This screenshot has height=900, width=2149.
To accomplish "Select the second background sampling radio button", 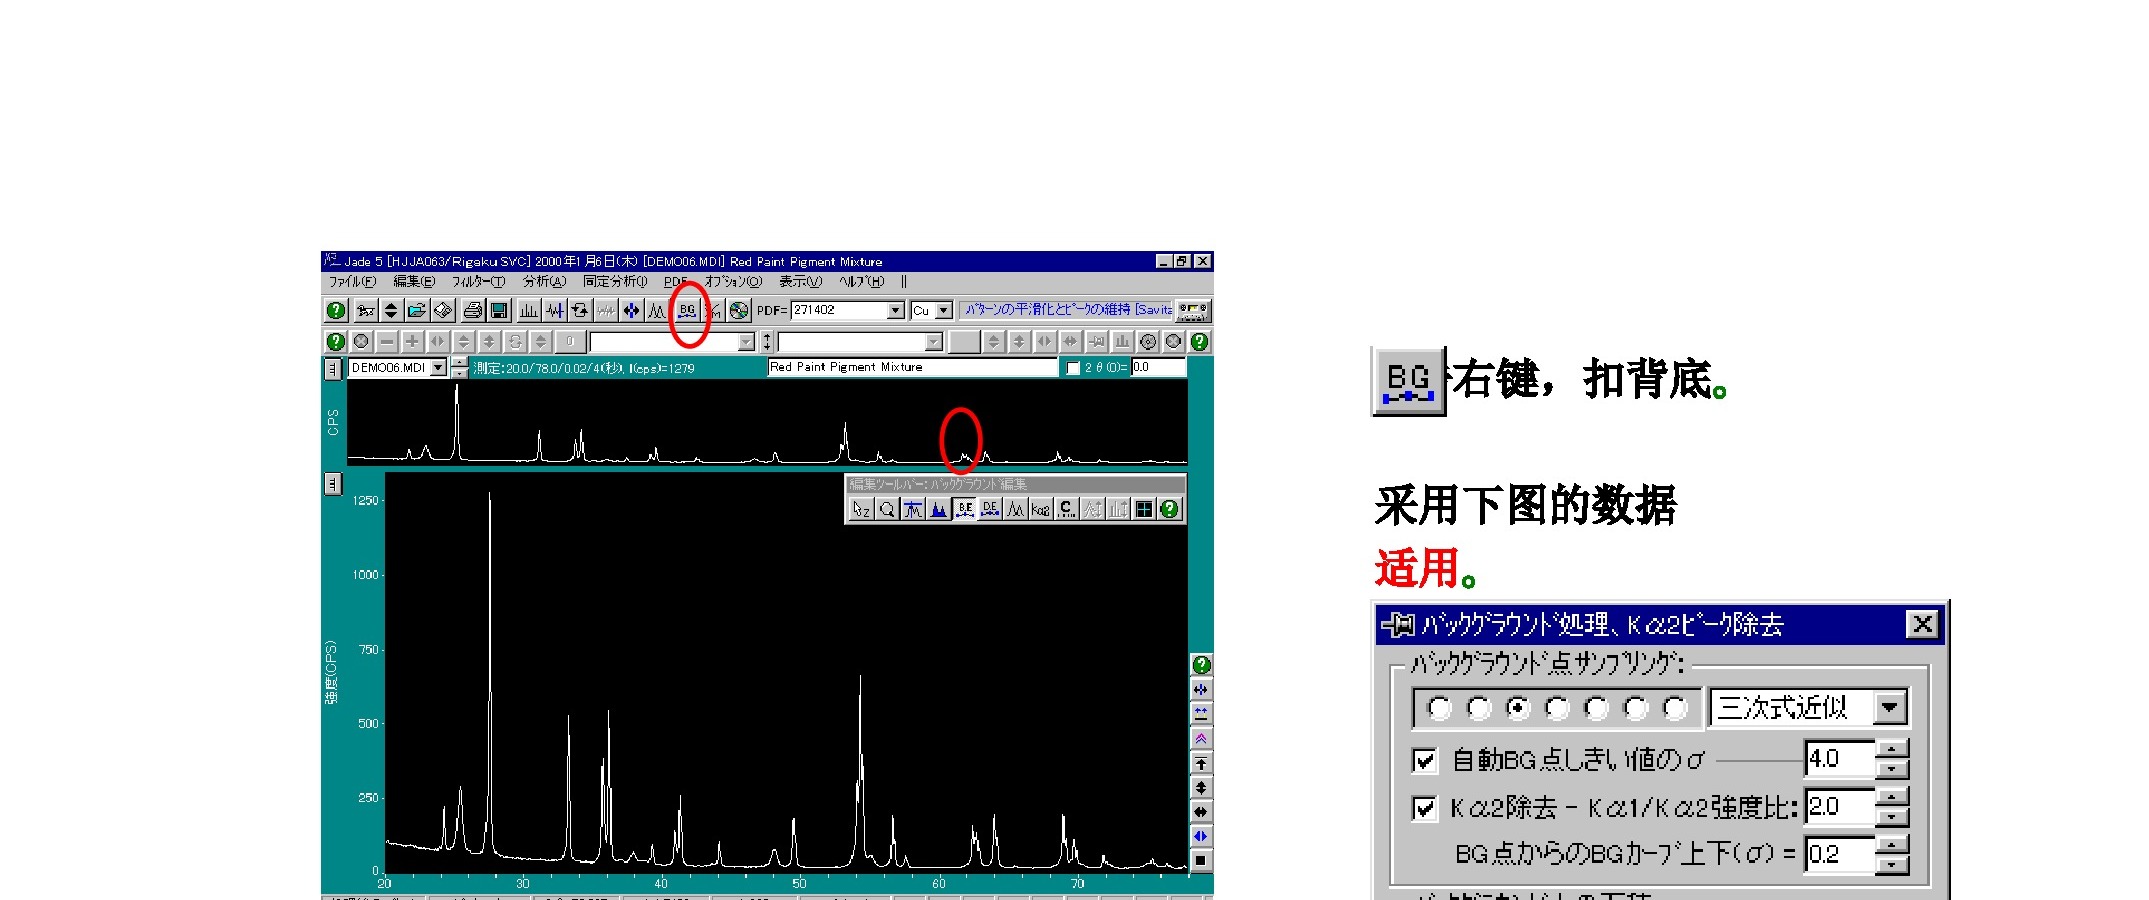I will click(x=1479, y=708).
